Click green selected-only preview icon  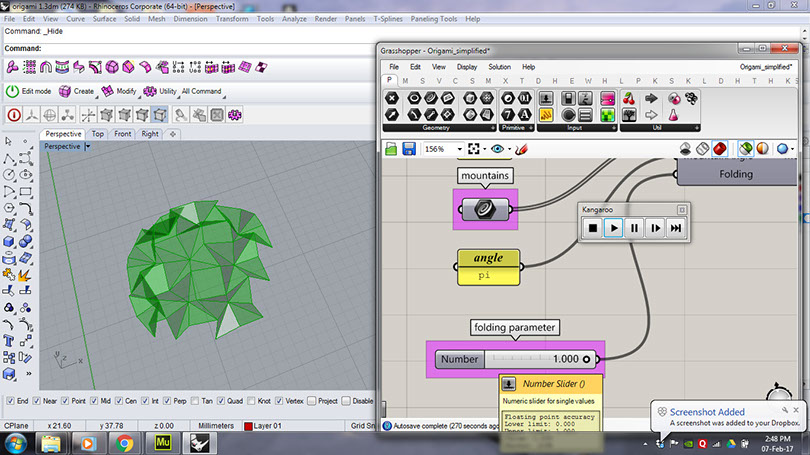click(745, 149)
